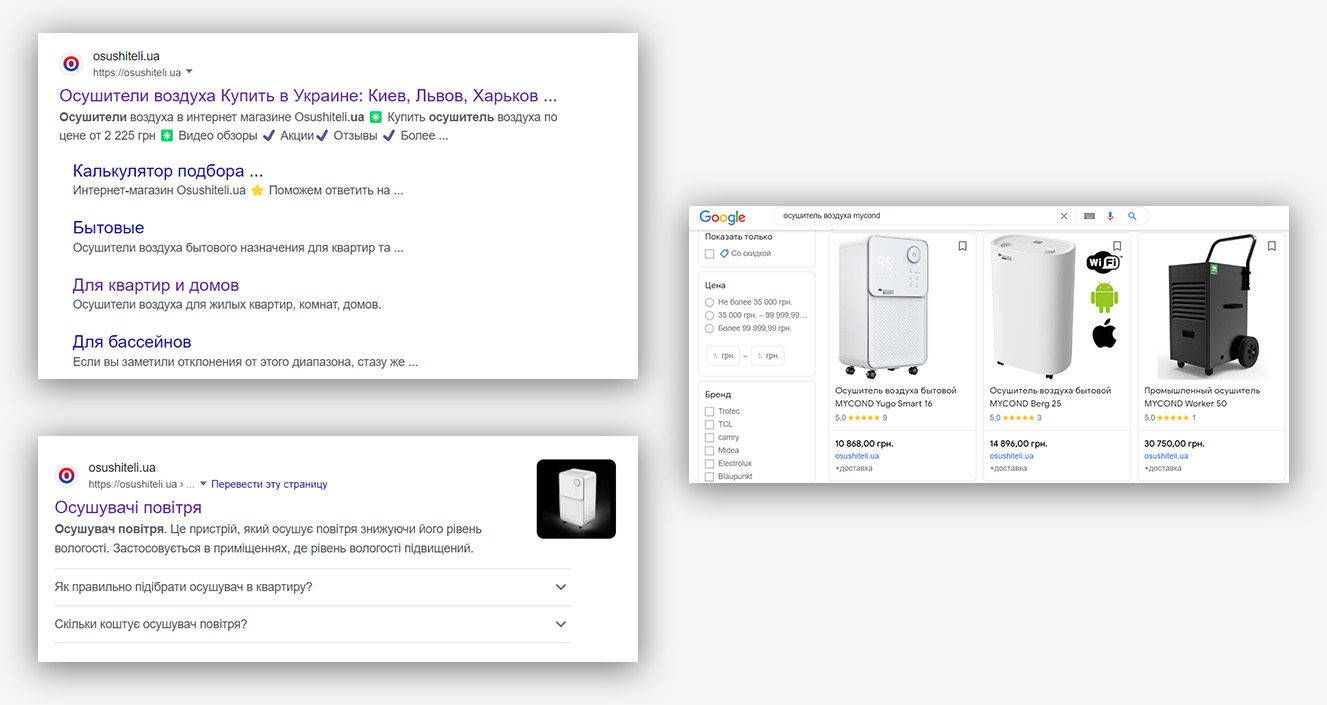This screenshot has width=1327, height=705.
Task: Click the Wi-Fi logo on Berg 25 image
Action: click(1103, 263)
